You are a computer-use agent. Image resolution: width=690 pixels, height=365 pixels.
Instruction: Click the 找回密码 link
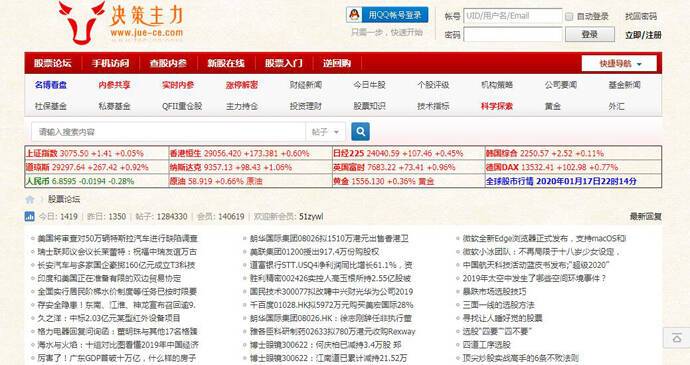tap(641, 16)
